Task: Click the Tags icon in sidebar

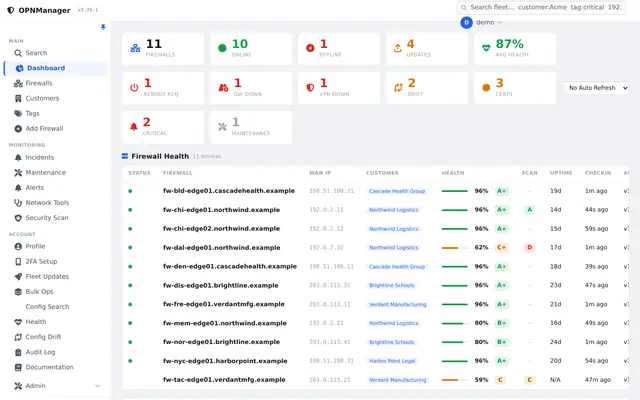Action: (x=18, y=113)
